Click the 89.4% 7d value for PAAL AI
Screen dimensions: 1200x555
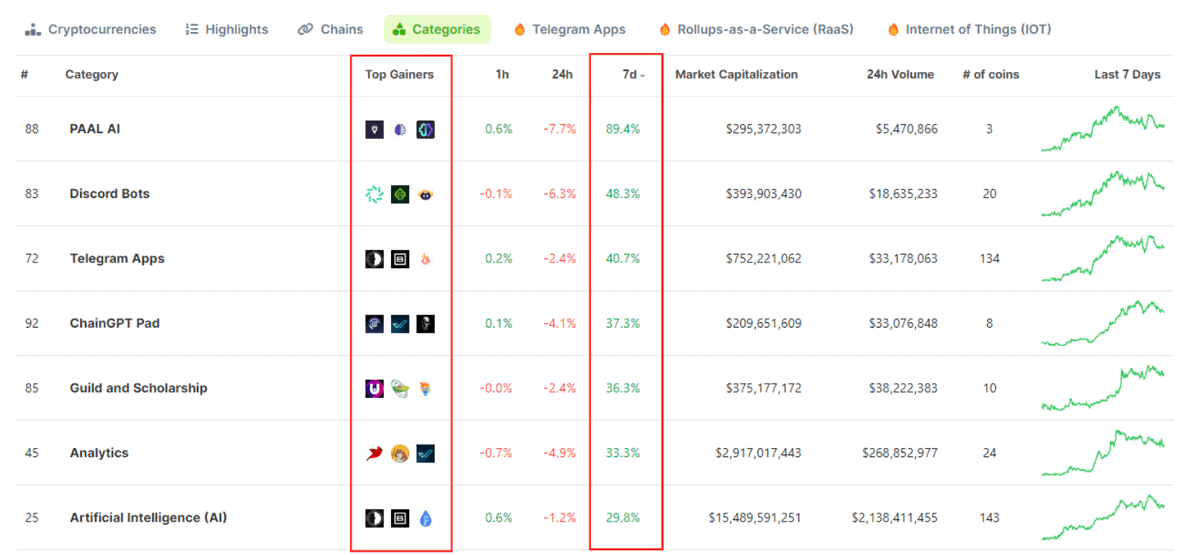623,129
